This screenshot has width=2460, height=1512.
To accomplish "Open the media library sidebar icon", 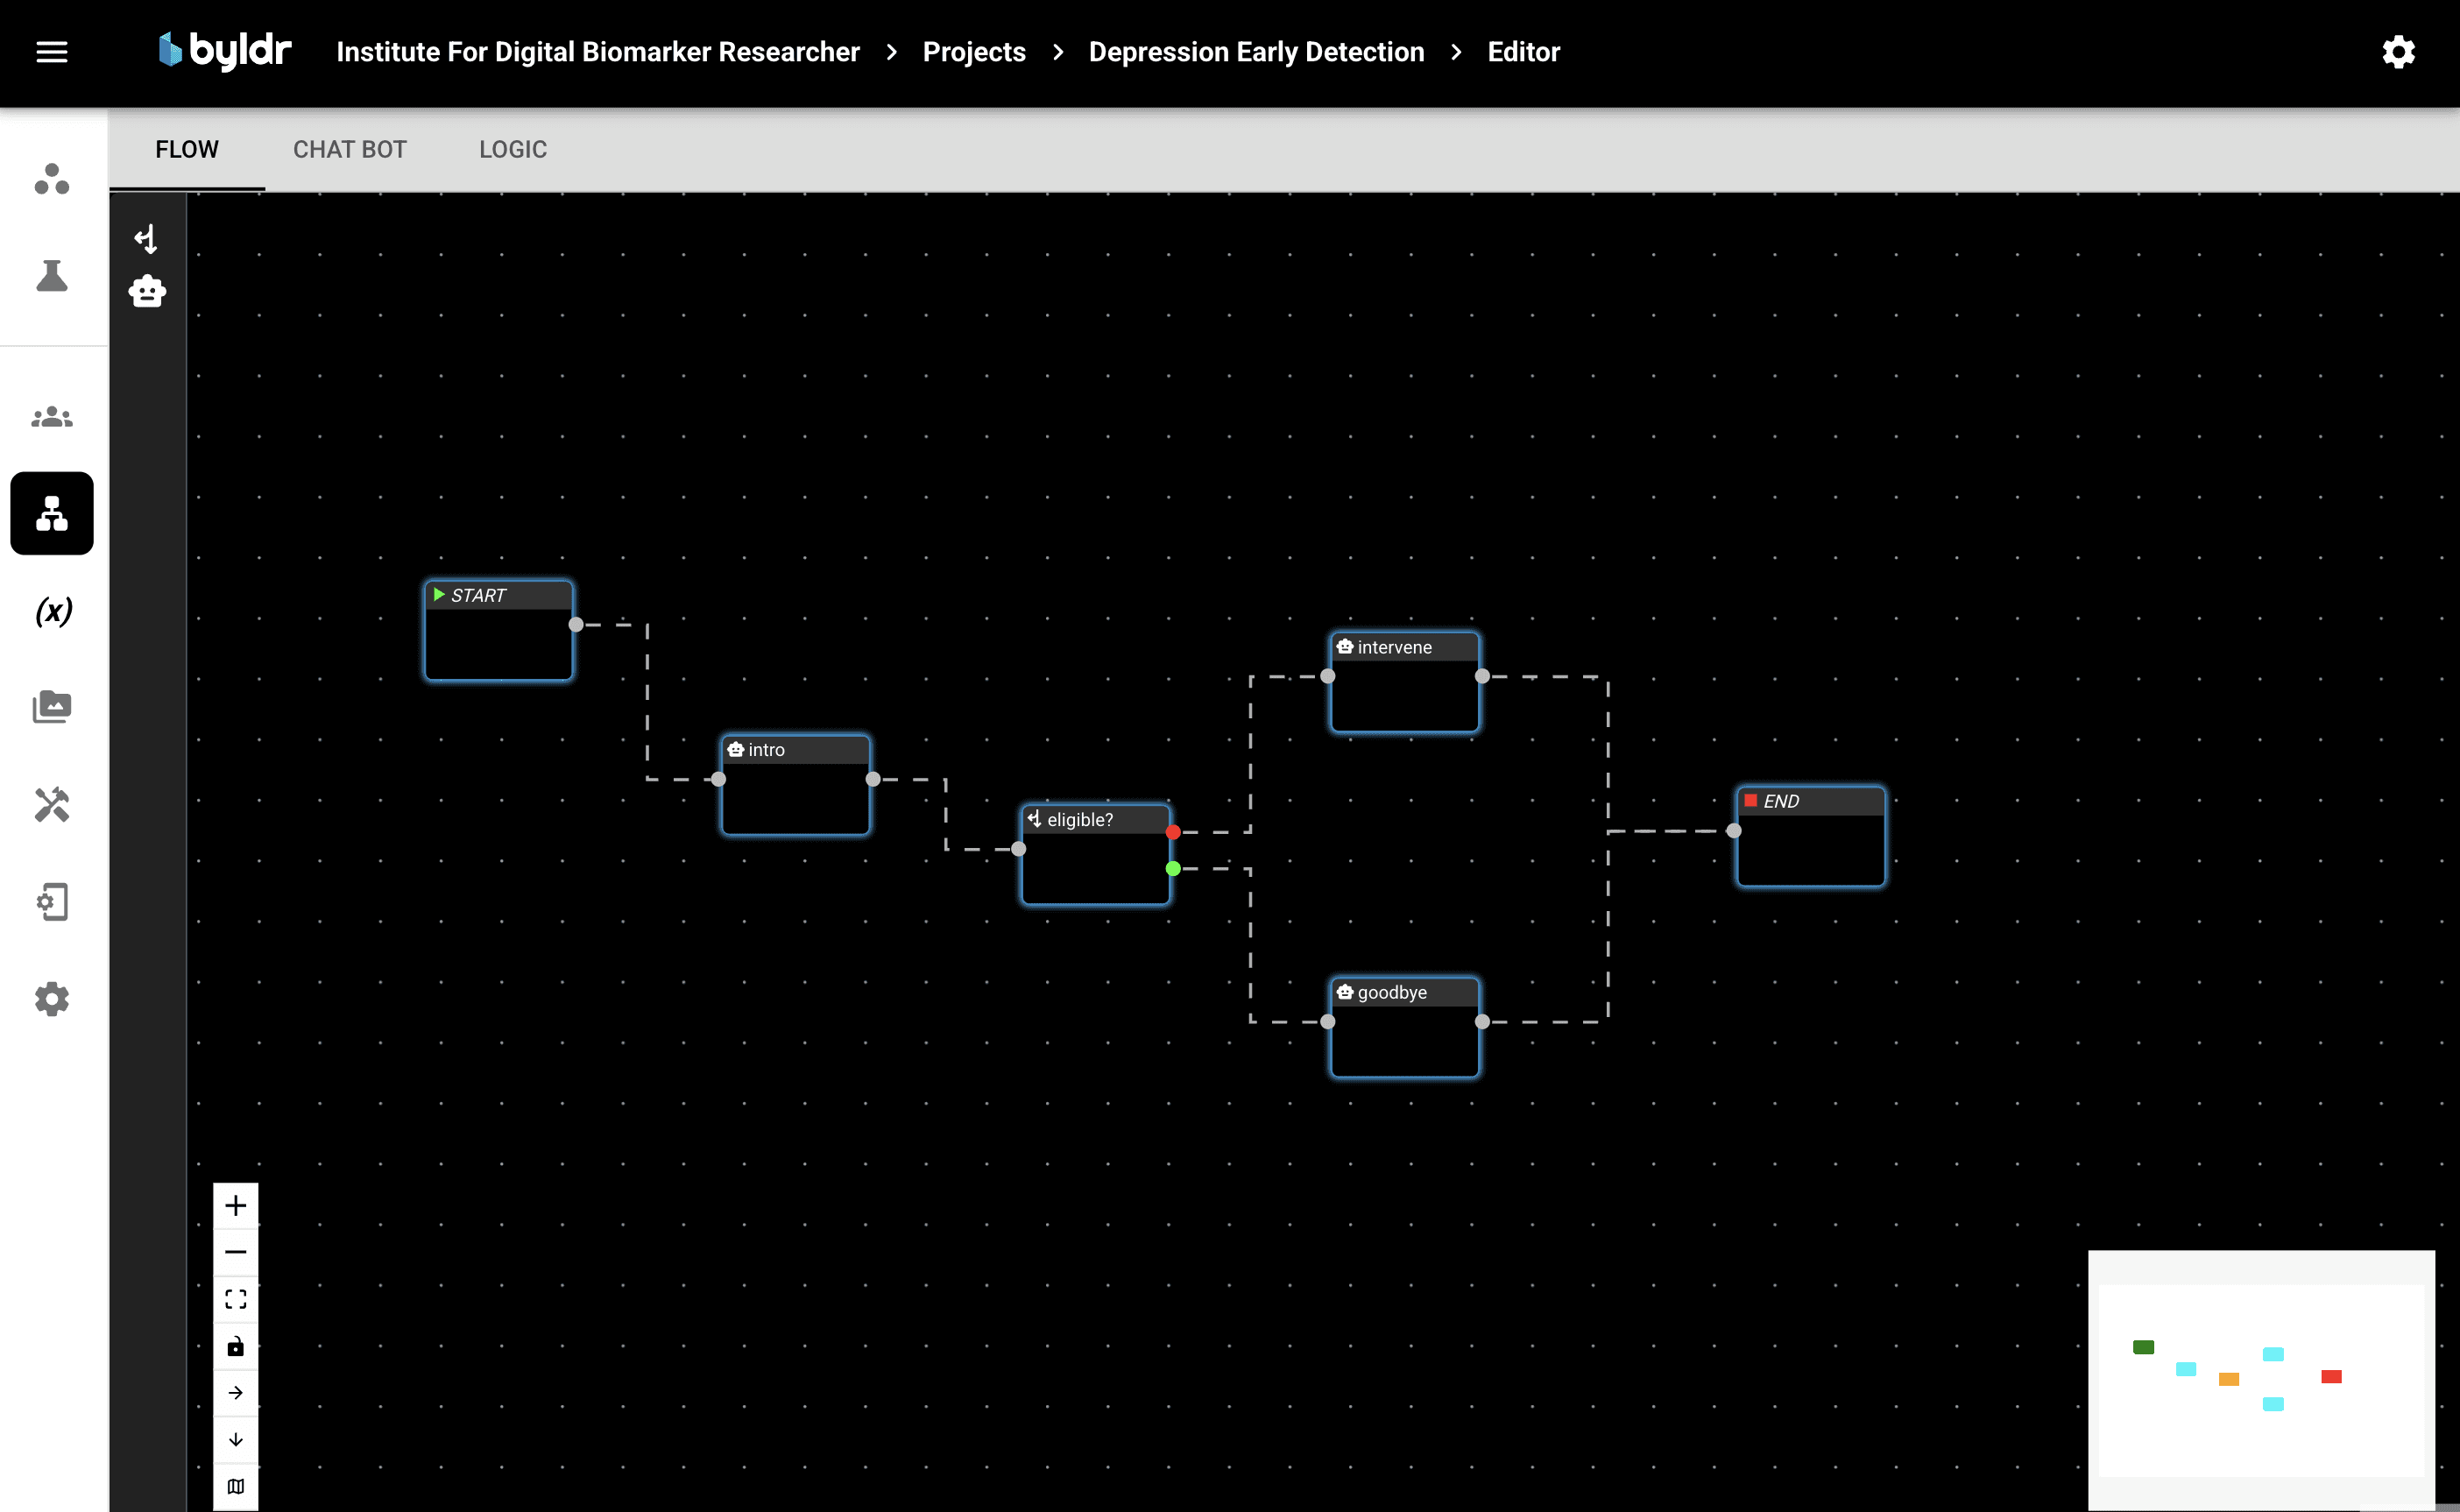I will (x=52, y=707).
